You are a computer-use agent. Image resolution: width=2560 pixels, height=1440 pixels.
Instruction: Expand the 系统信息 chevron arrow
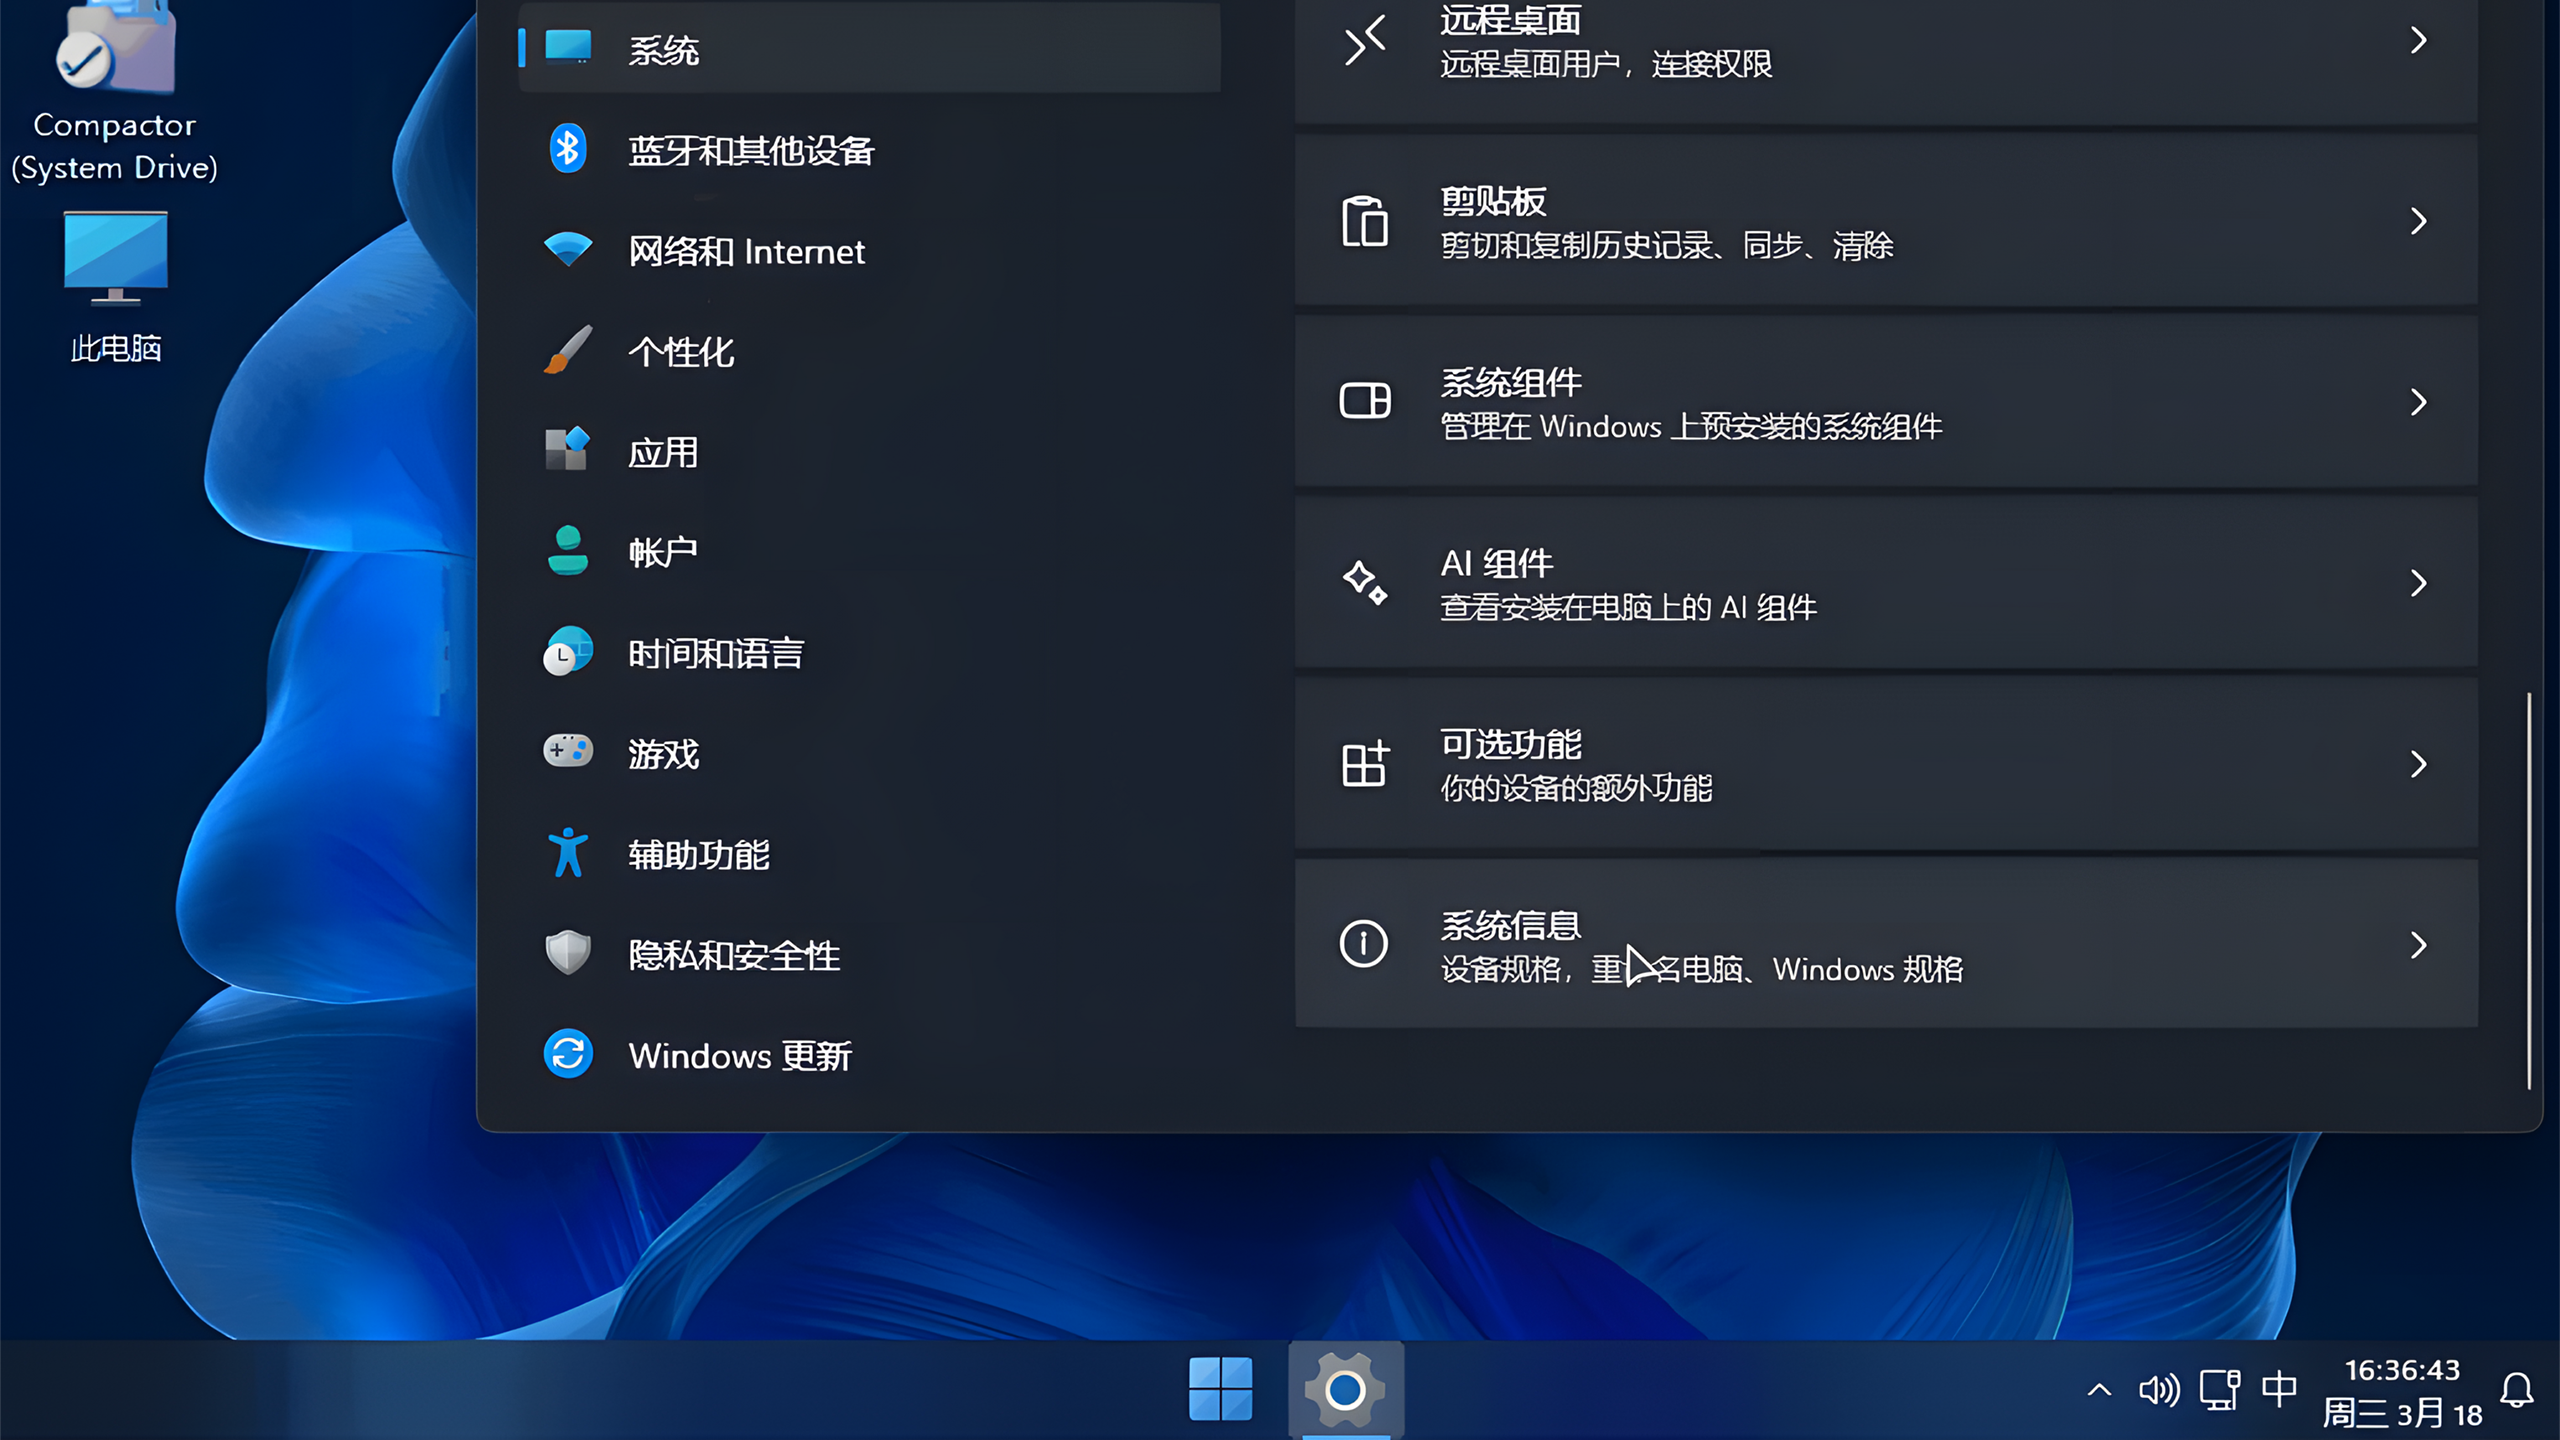(2418, 945)
